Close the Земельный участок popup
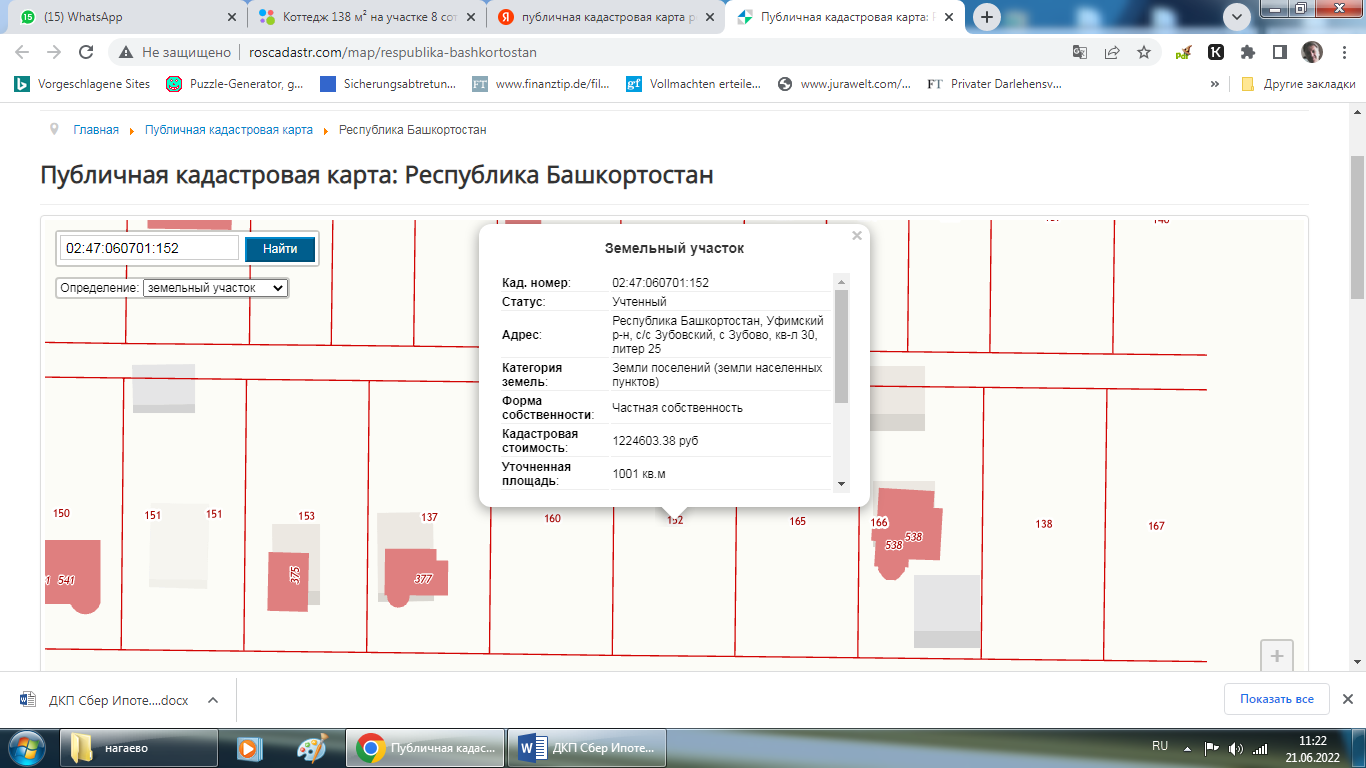Screen dimensions: 1366x768 click(x=856, y=236)
